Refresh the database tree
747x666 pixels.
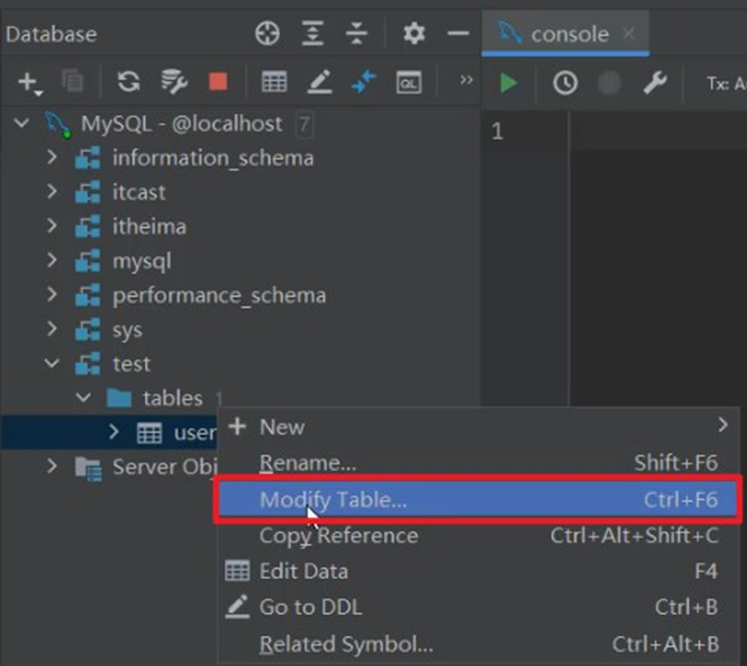[x=128, y=82]
